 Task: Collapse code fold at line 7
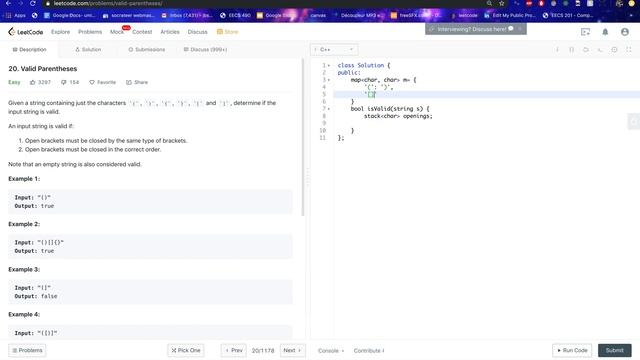(x=329, y=109)
